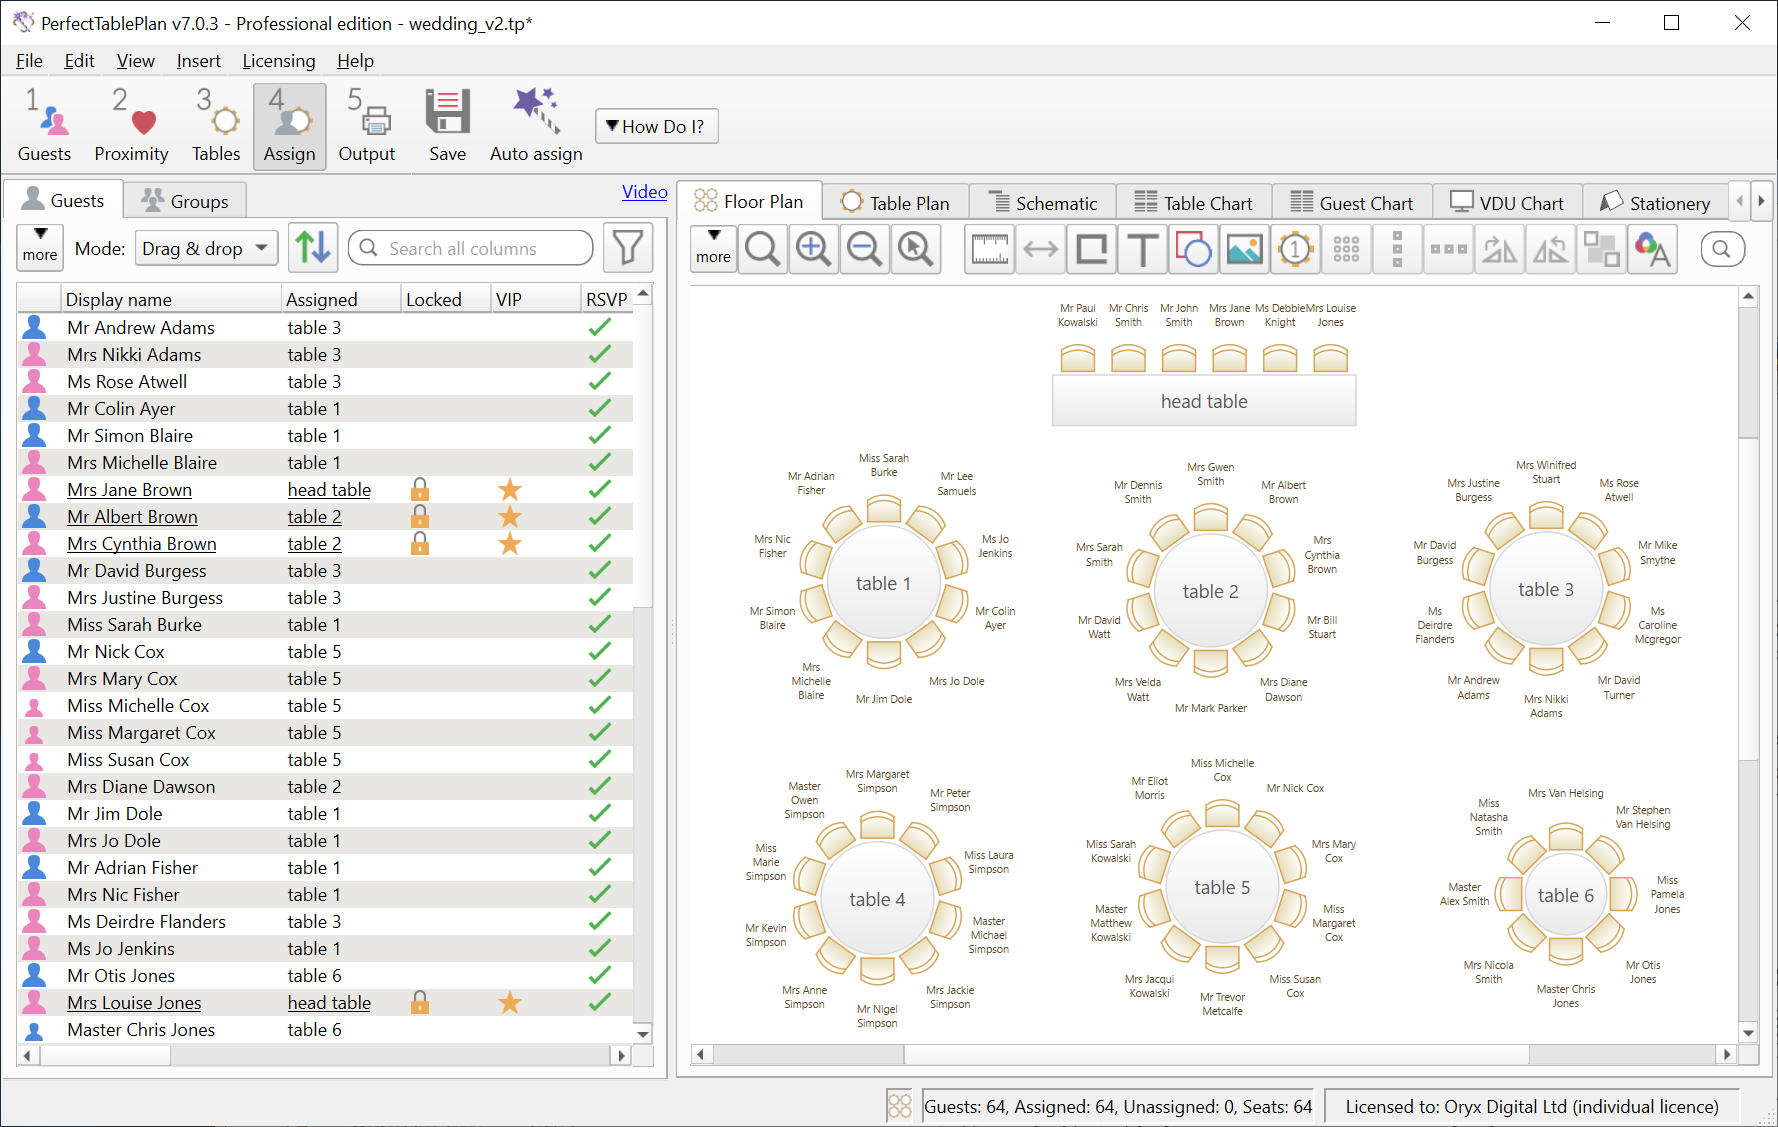Image resolution: width=1778 pixels, height=1127 pixels.
Task: Toggle lock for Mrs Louise Jones
Action: click(x=420, y=1002)
